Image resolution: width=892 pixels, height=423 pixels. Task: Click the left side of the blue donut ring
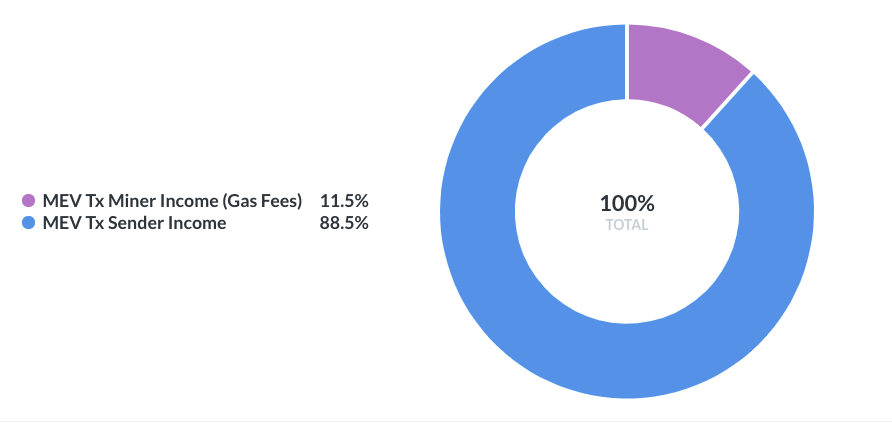(478, 211)
